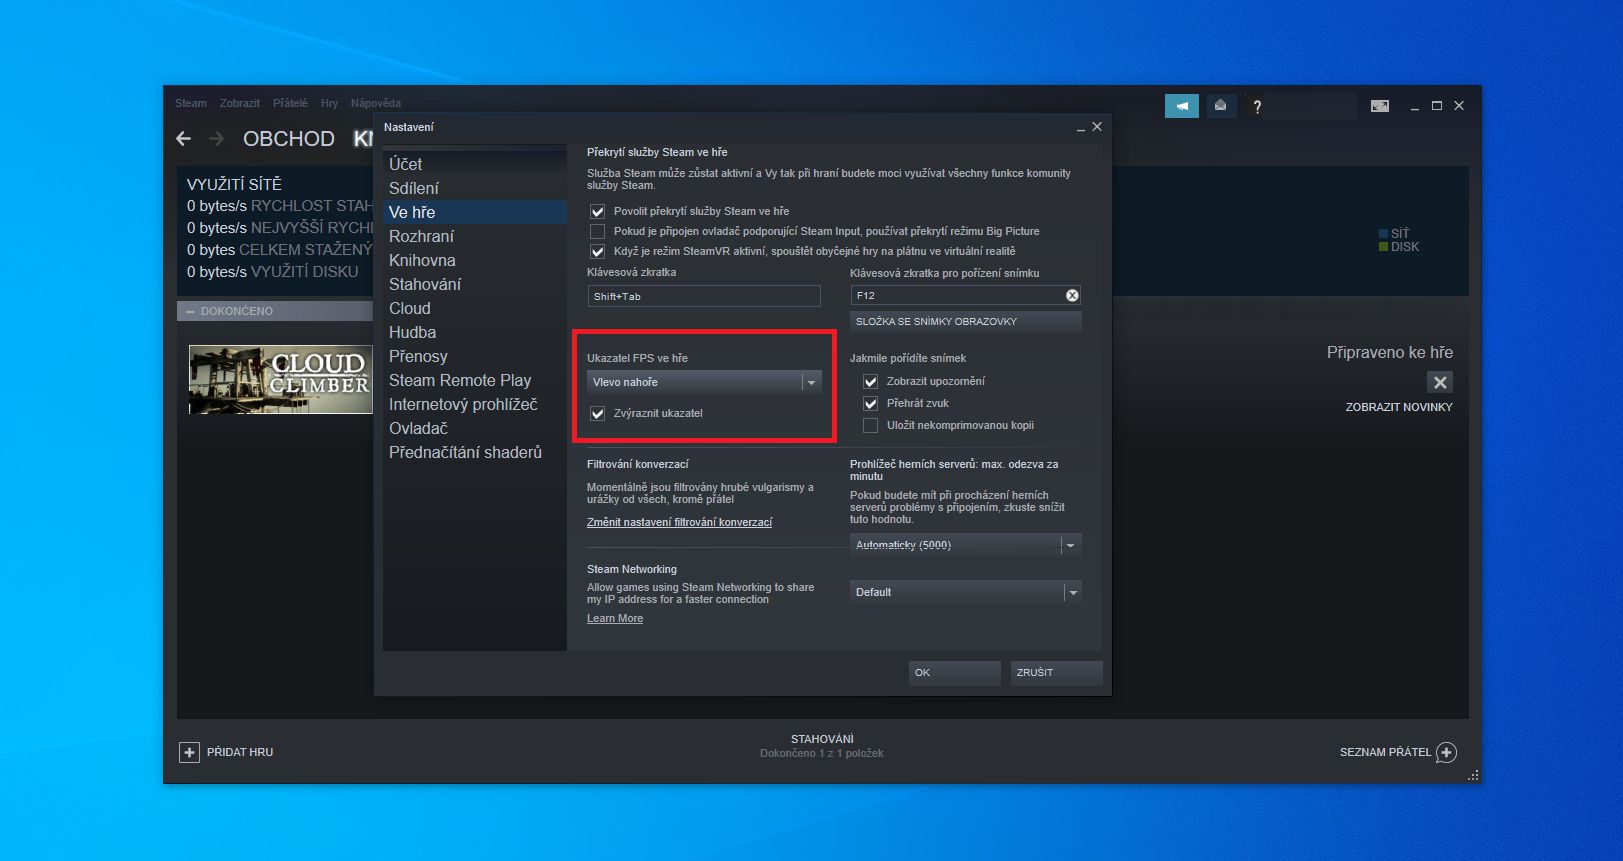Screen dimensions: 1623x861
Task: Remove Cloud Climber from download list
Action: pos(1440,382)
